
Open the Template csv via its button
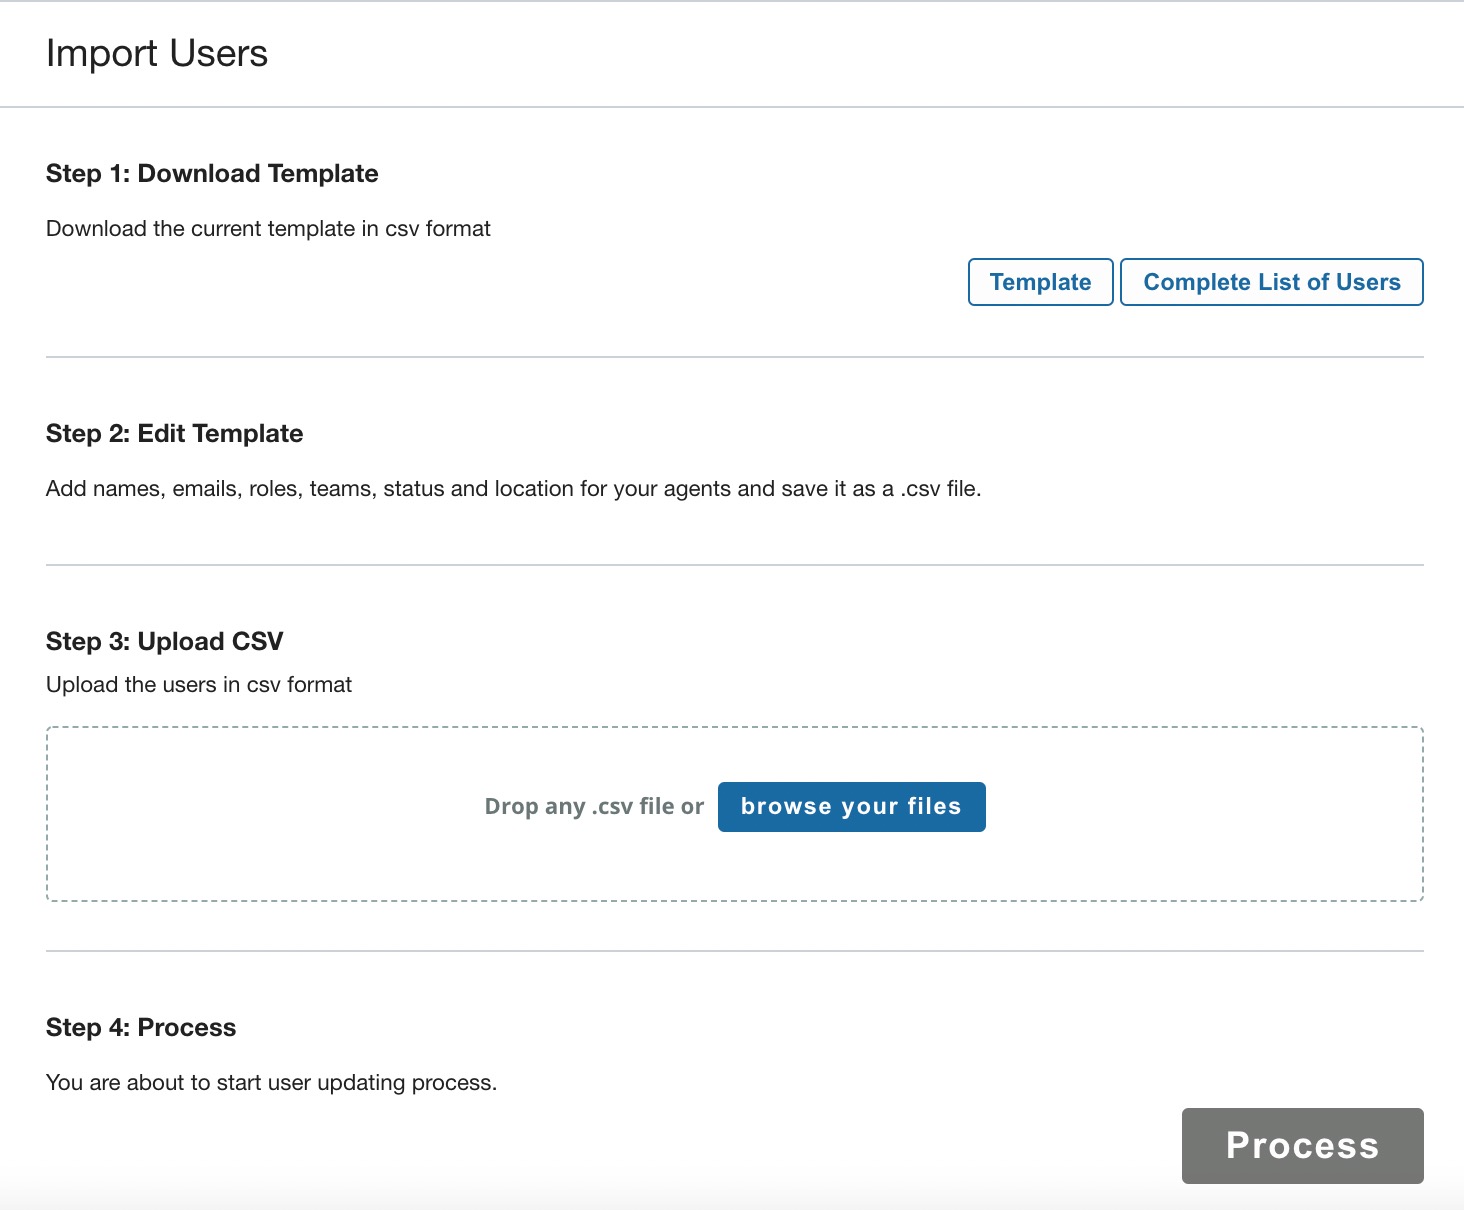[1040, 281]
